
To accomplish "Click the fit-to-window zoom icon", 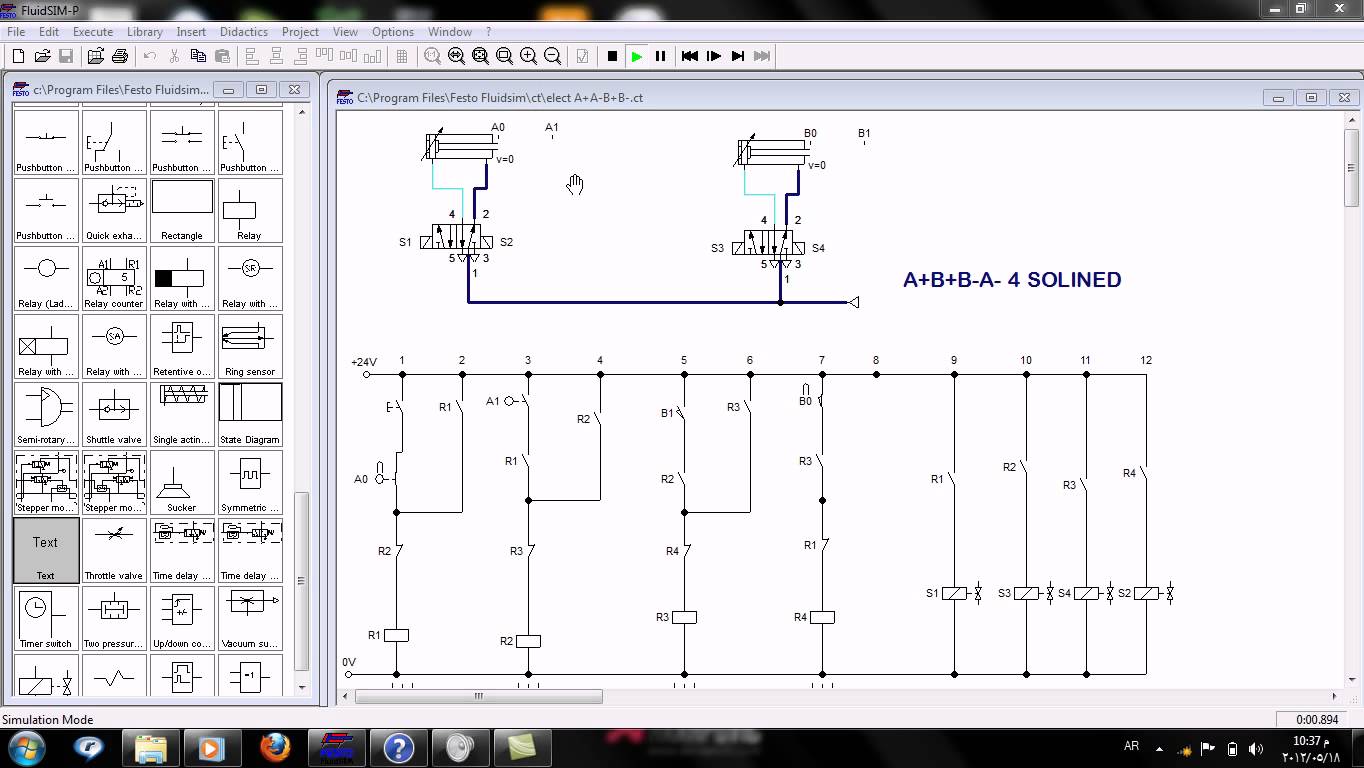I will coord(480,56).
